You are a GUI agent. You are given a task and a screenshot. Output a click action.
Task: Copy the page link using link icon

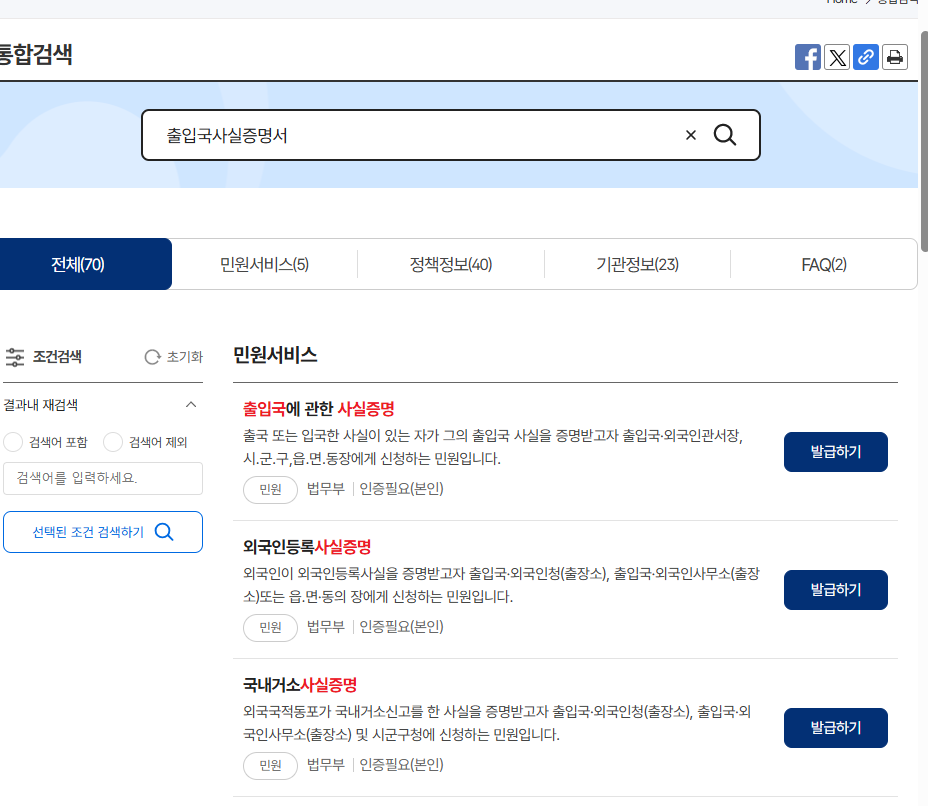[x=865, y=57]
